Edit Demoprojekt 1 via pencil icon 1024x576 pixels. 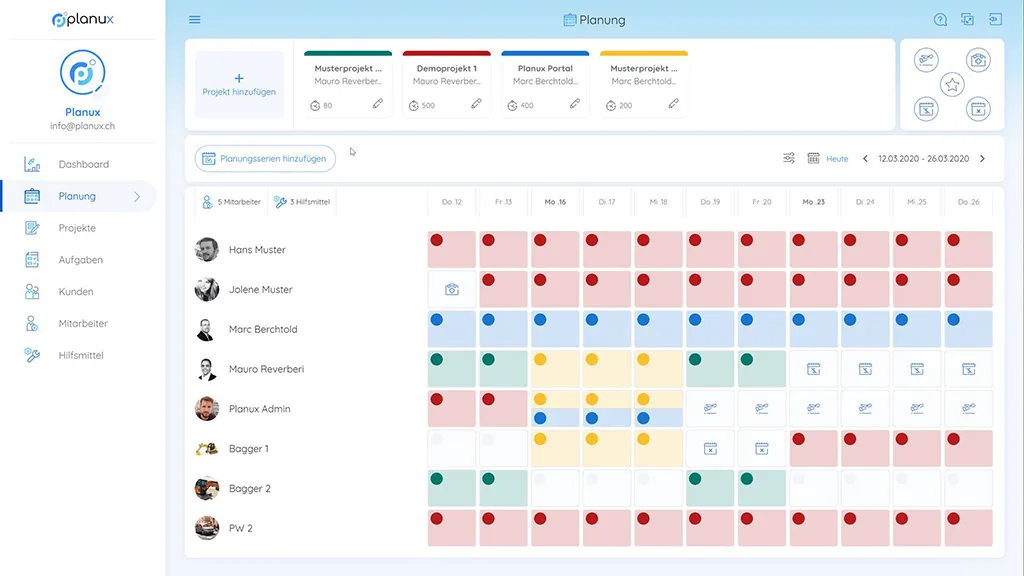pos(476,104)
